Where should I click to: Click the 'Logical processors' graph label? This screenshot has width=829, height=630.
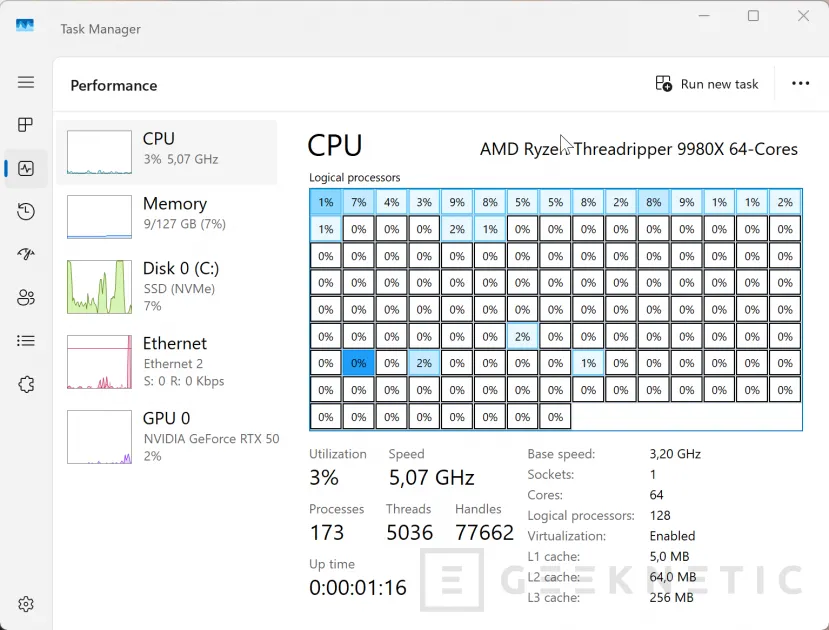354,178
